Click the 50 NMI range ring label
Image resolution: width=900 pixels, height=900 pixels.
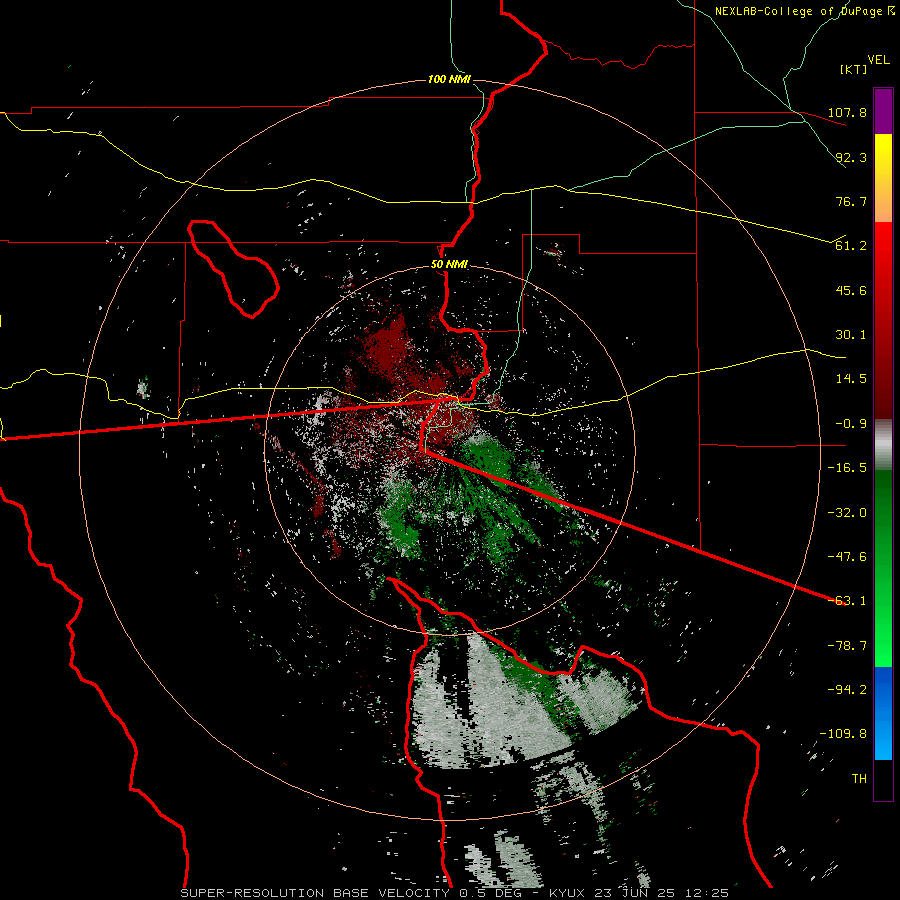point(449,265)
